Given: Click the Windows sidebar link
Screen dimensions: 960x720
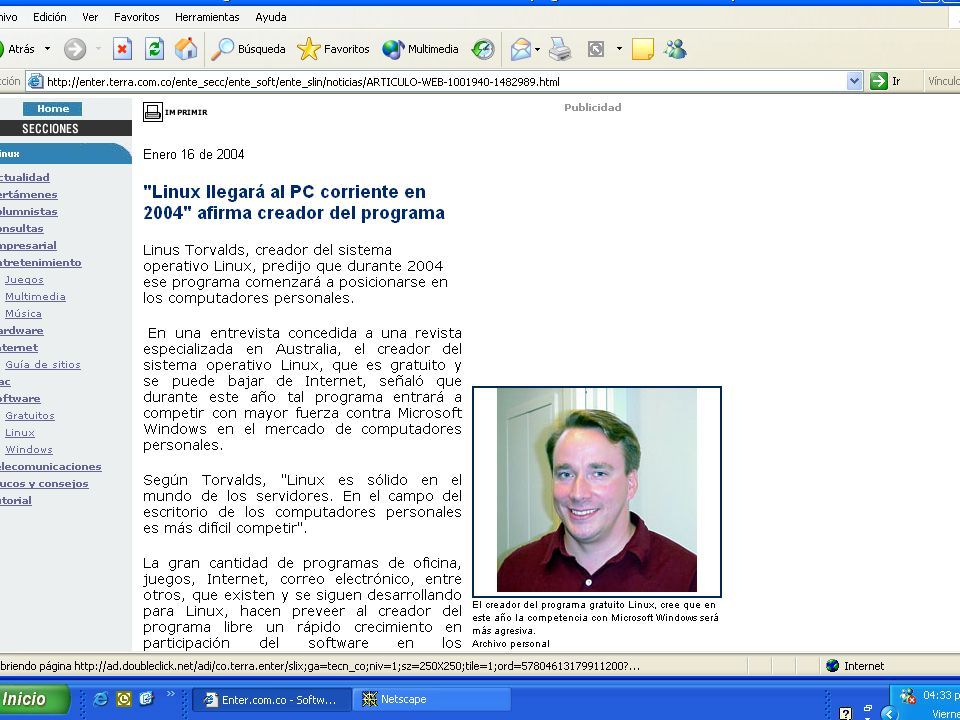Looking at the screenshot, I should coord(29,449).
